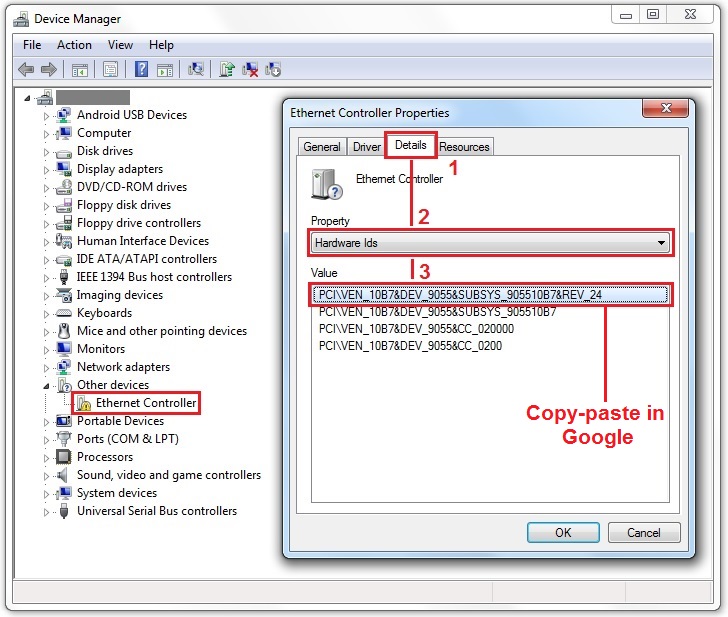728x617 pixels.
Task: Click the blue Help question-mark toolbar icon
Action: [x=141, y=69]
